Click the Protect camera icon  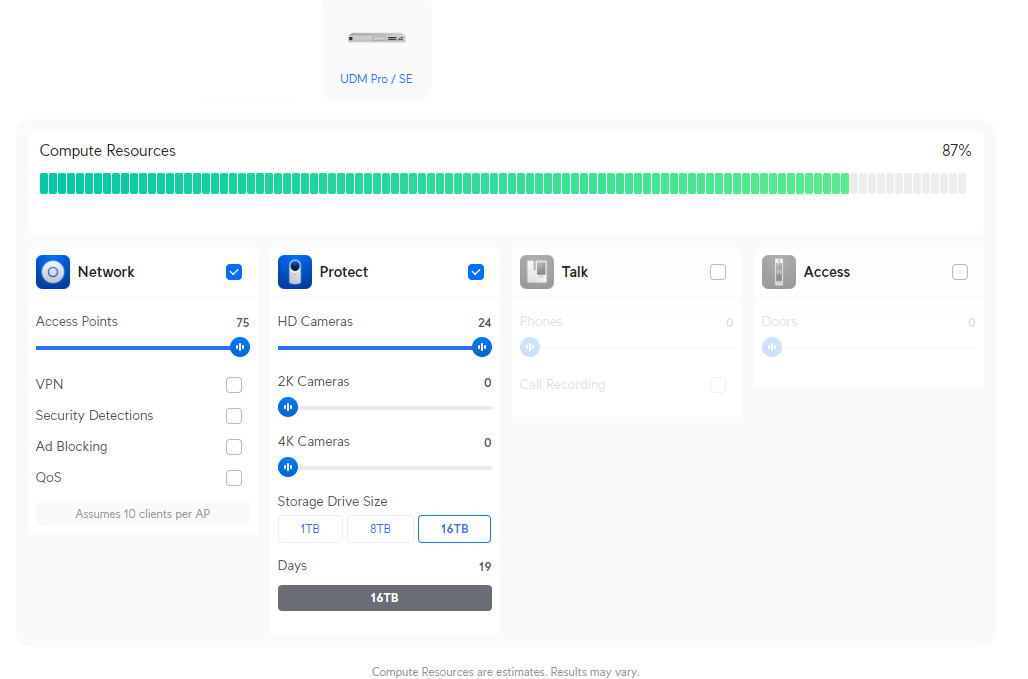(294, 272)
